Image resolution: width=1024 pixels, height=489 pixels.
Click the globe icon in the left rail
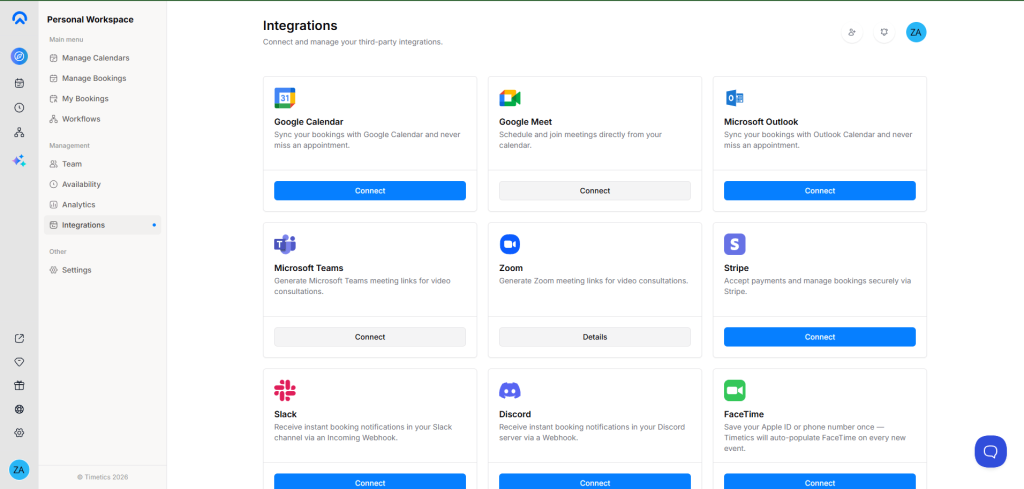click(19, 409)
